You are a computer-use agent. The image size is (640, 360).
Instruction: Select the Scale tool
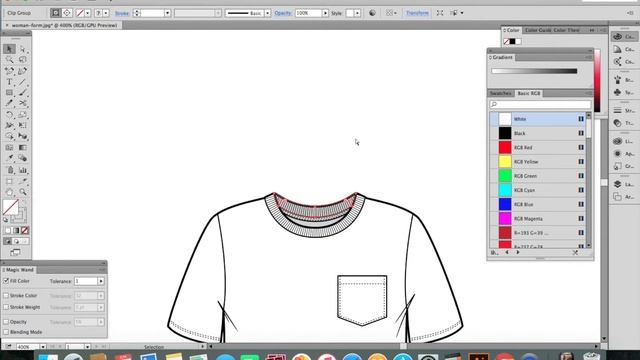[22, 114]
